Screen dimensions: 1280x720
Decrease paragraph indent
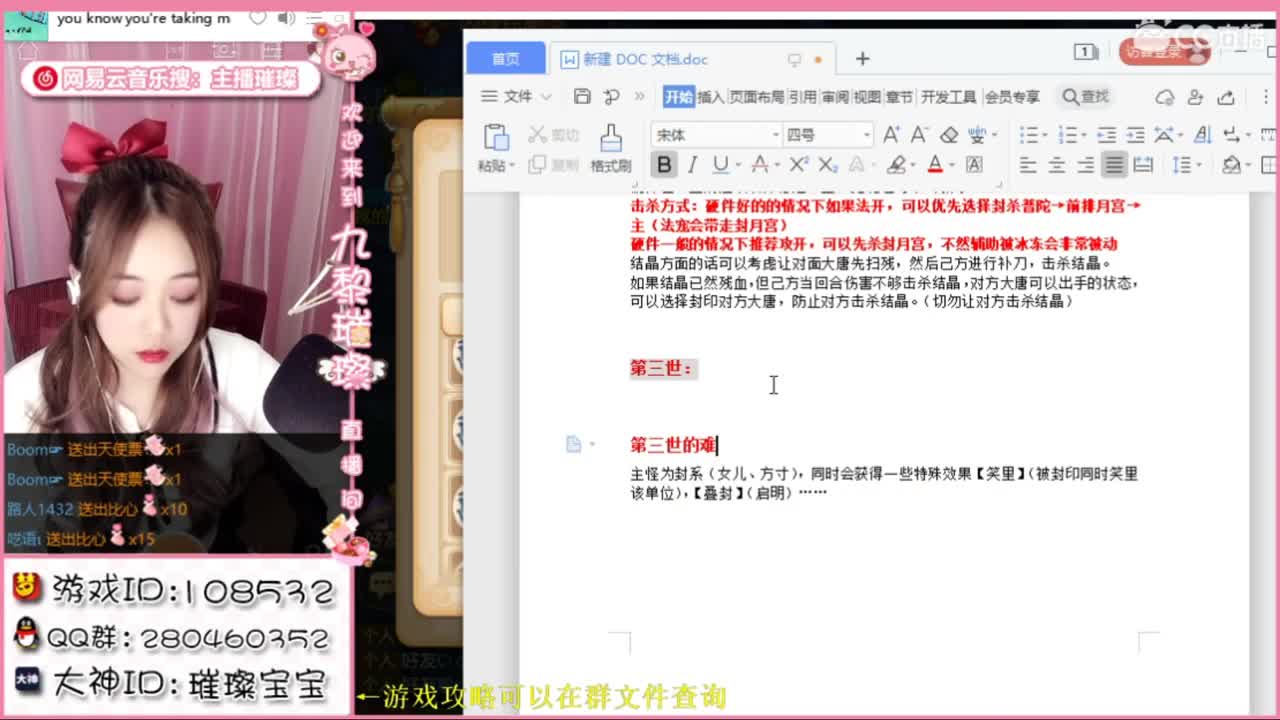point(1106,134)
